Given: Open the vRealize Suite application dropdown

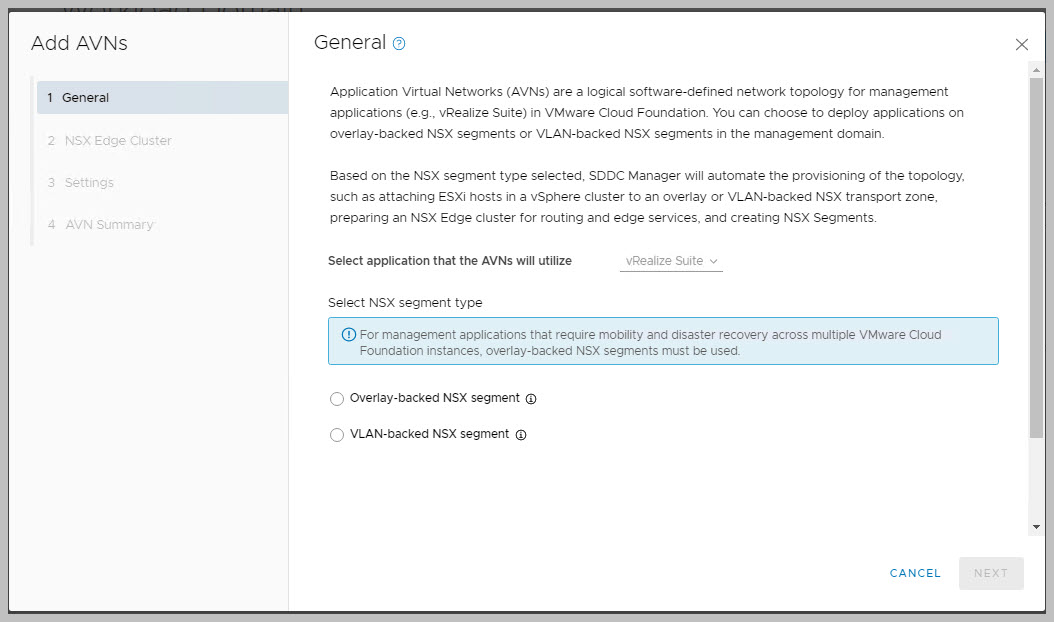Looking at the screenshot, I should 665,261.
